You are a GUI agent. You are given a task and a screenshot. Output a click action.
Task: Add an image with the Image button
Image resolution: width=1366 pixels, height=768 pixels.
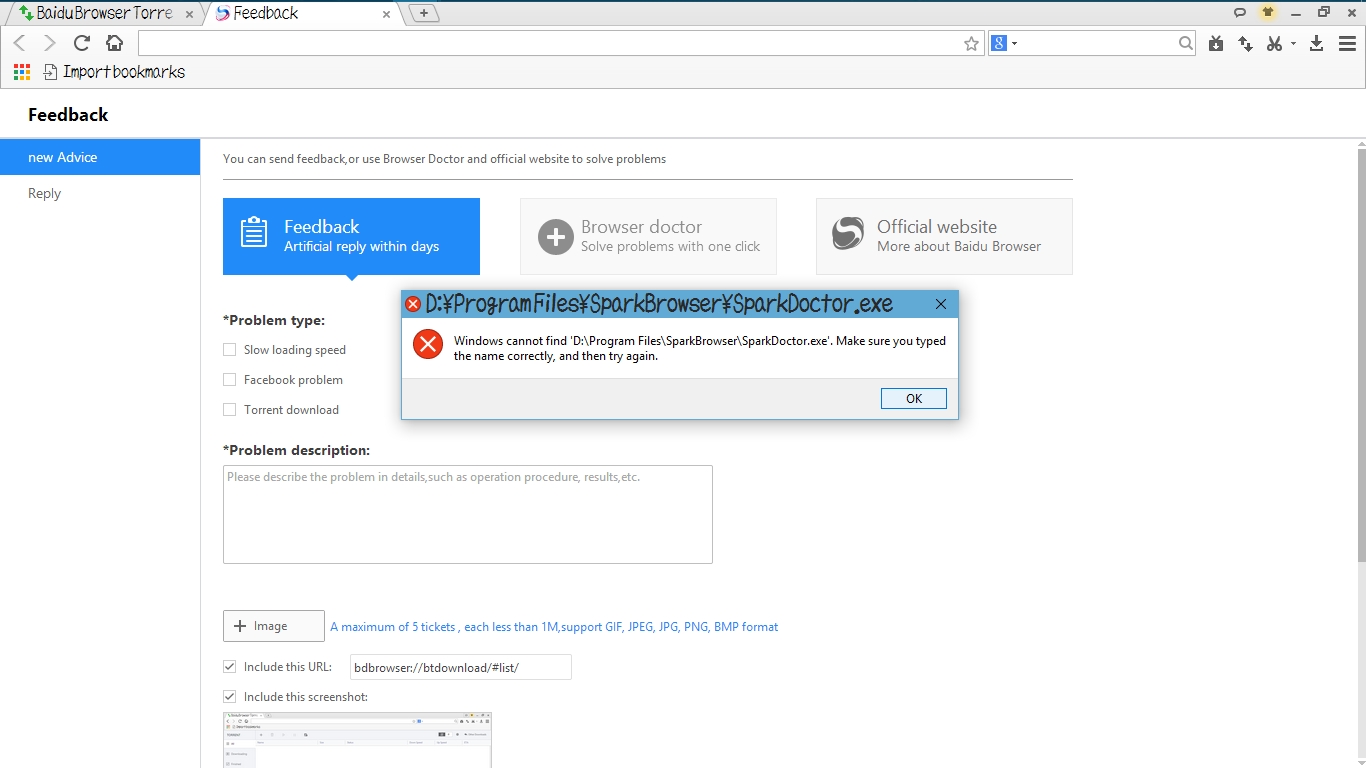point(274,626)
